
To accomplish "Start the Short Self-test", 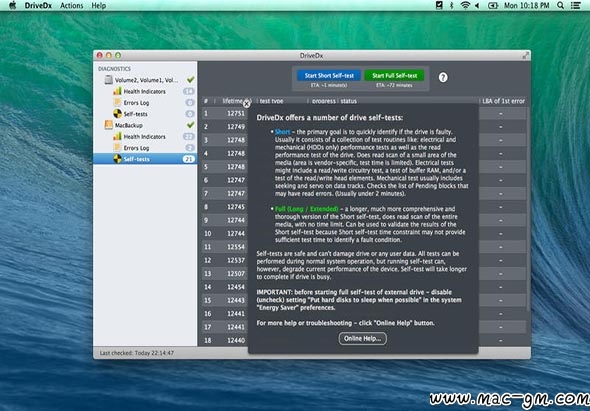I will [329, 76].
